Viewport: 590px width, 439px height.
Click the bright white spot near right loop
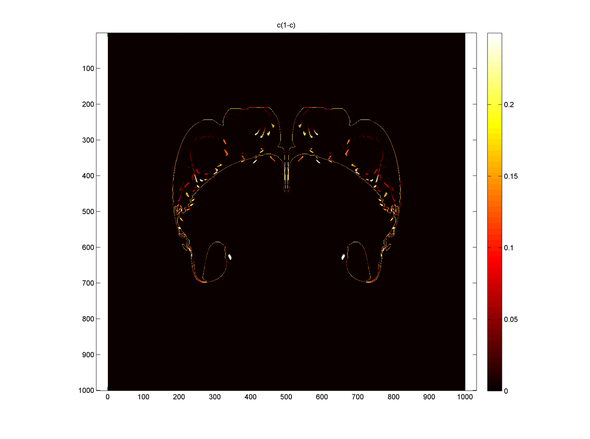click(343, 257)
